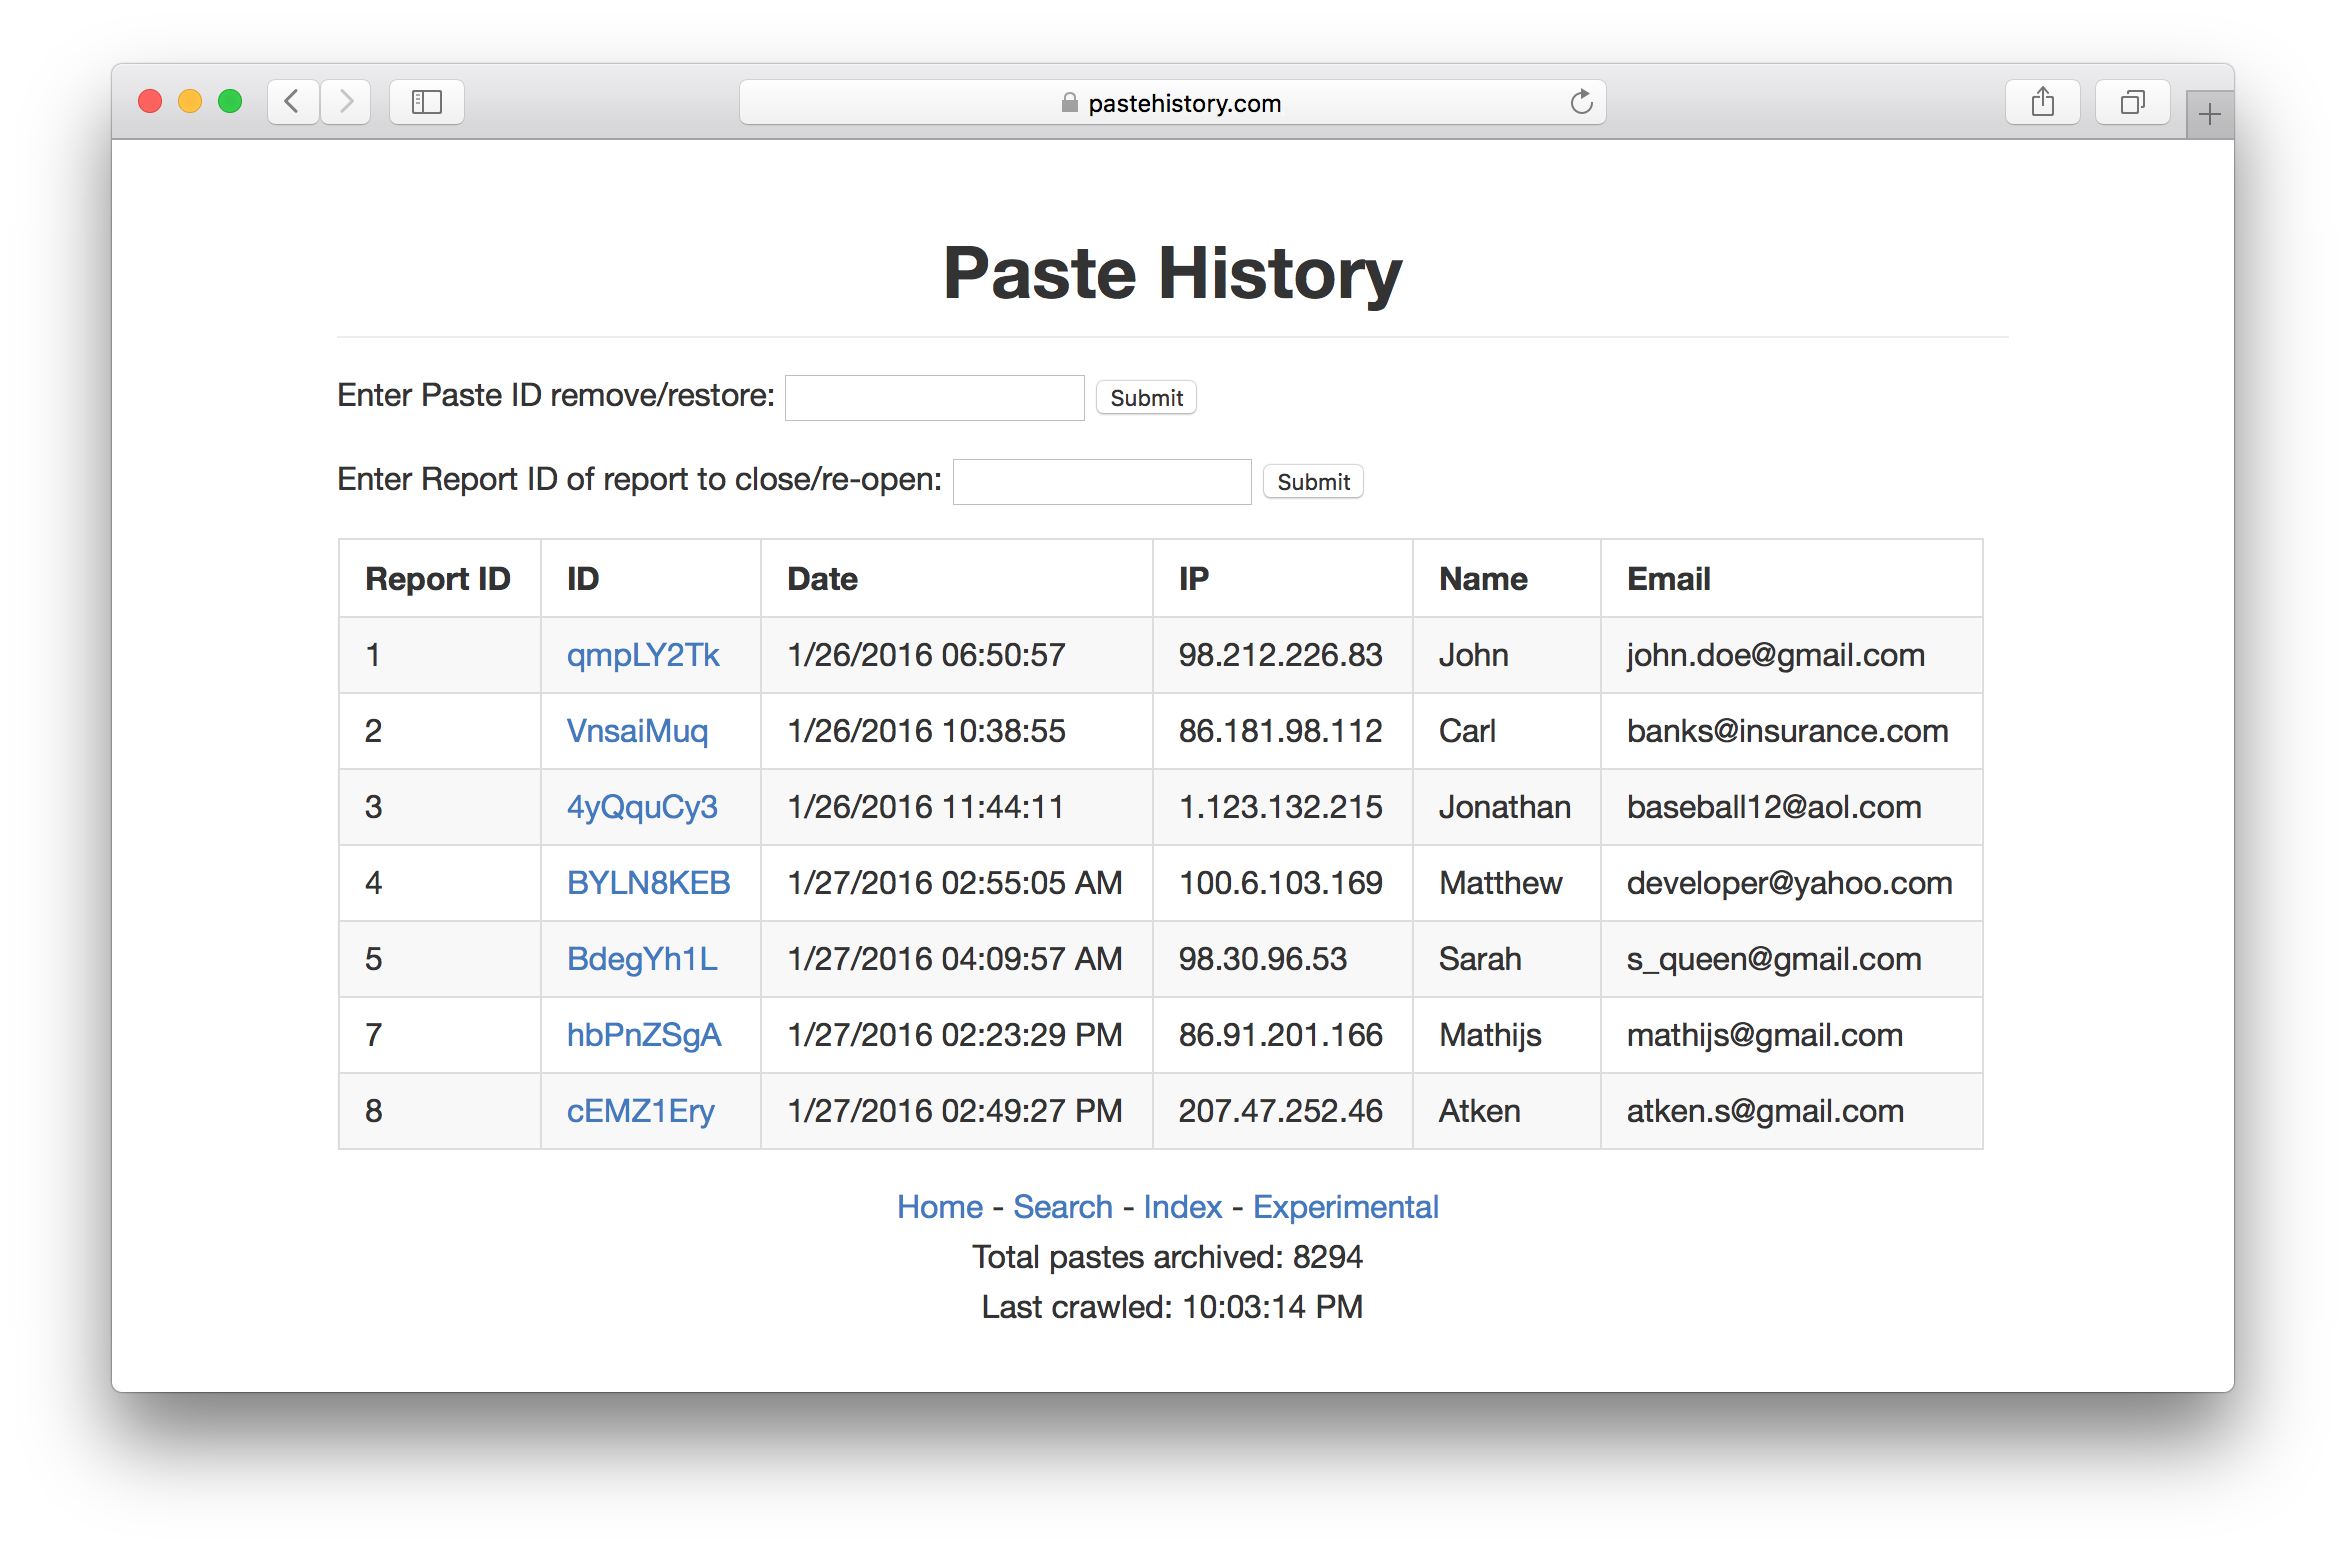Open paste link cEMZ1Ery

640,1111
